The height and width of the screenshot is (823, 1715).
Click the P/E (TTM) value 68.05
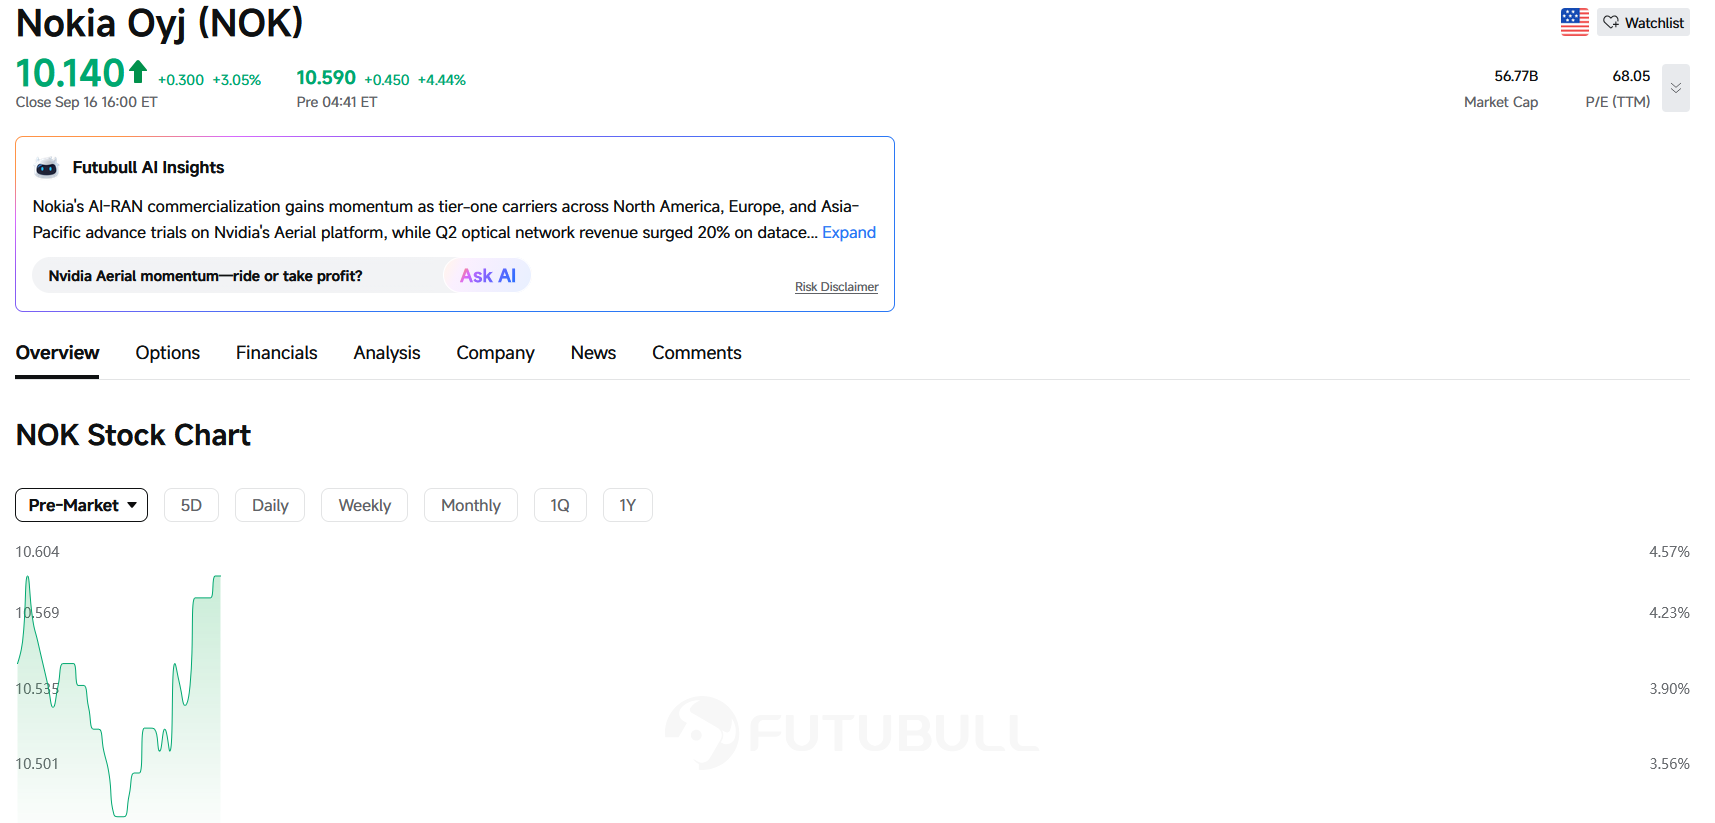(x=1631, y=76)
